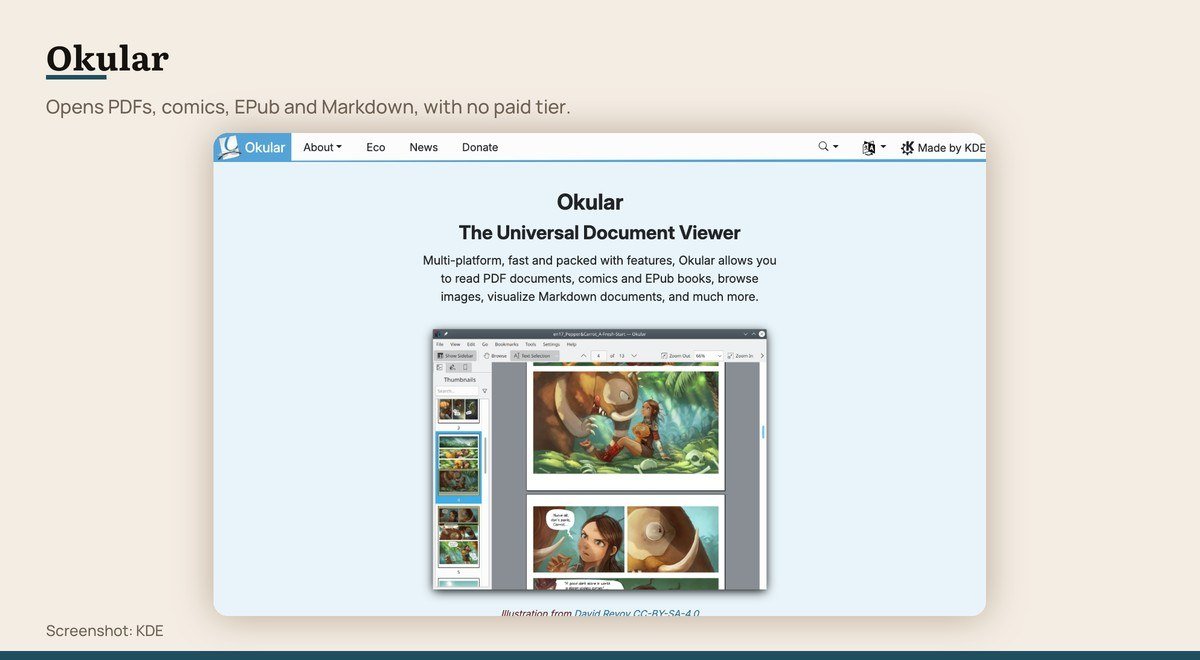Open the Settings menu in Okular

coord(551,344)
